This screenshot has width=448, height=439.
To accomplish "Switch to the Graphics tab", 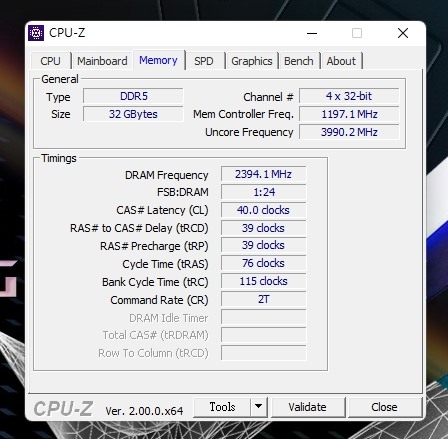I will pos(252,61).
